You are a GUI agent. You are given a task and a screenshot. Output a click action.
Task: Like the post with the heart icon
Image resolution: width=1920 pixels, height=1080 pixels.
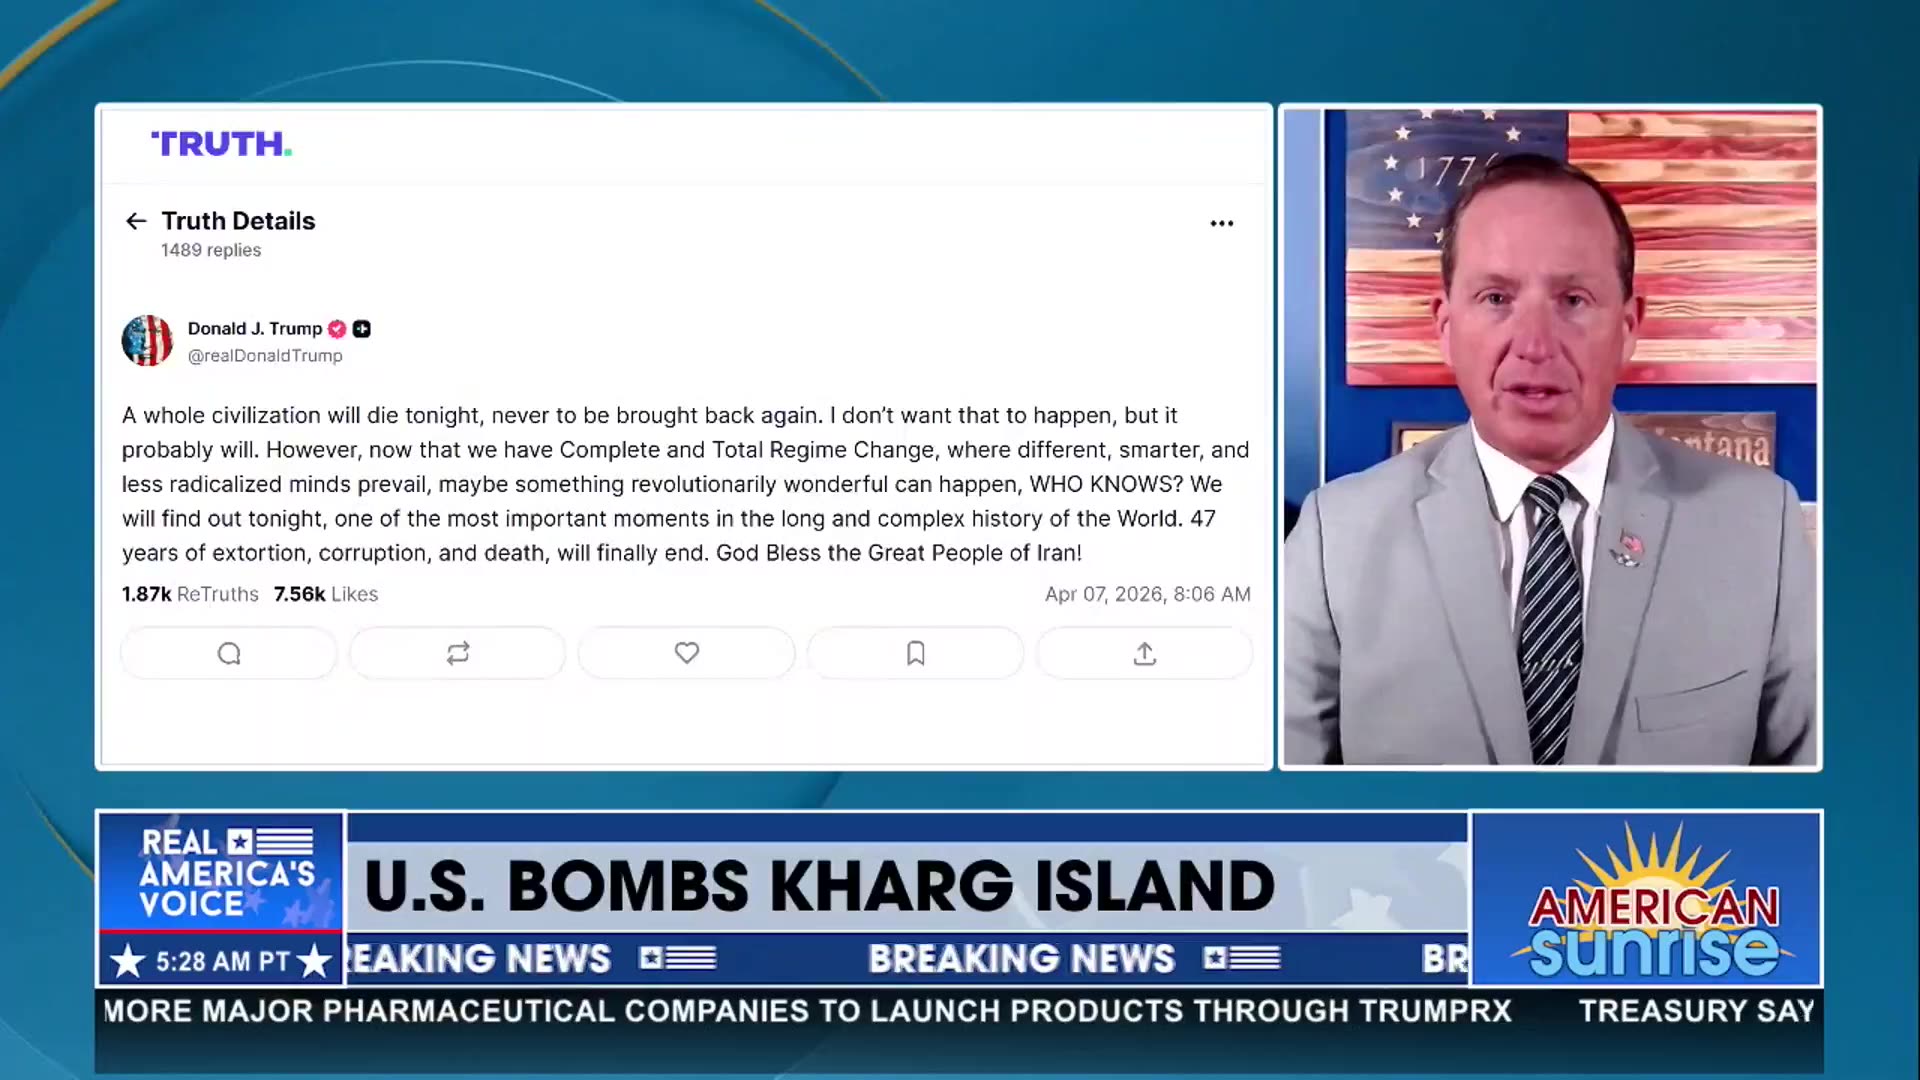(687, 653)
